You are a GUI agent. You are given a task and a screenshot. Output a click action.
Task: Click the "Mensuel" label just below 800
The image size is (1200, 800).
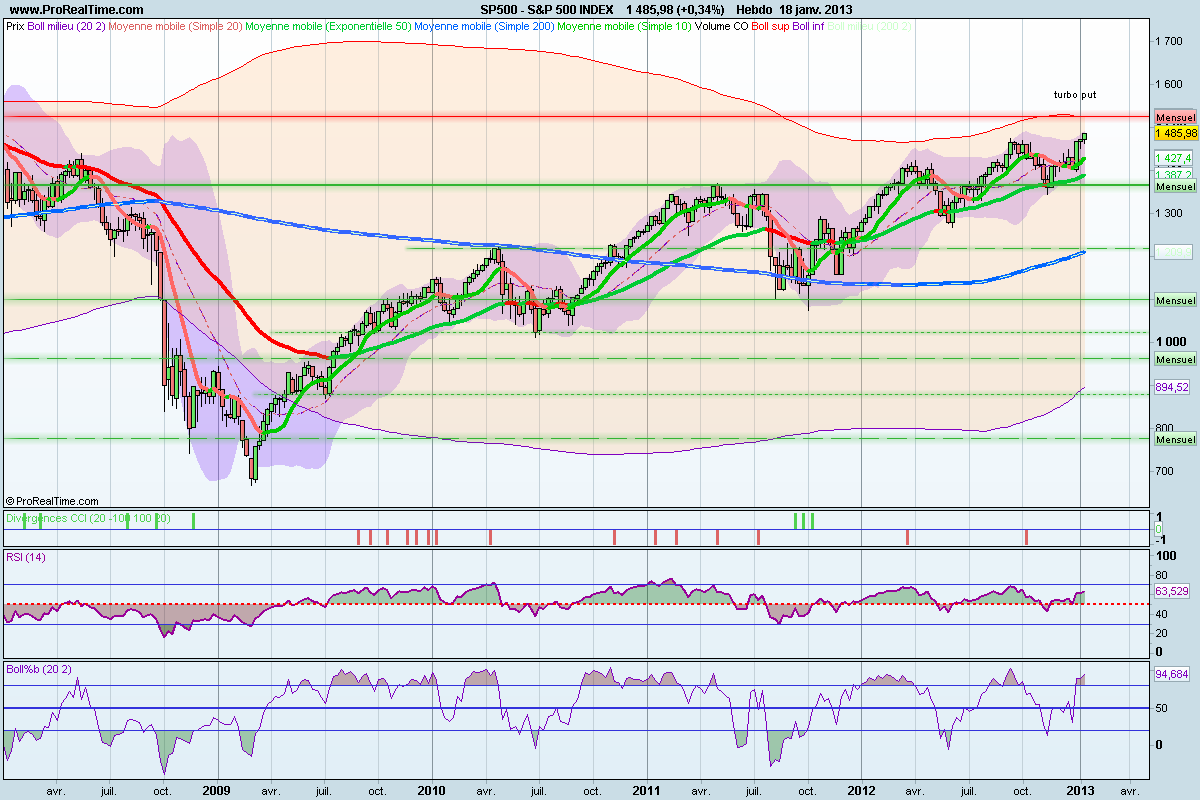coord(1175,439)
